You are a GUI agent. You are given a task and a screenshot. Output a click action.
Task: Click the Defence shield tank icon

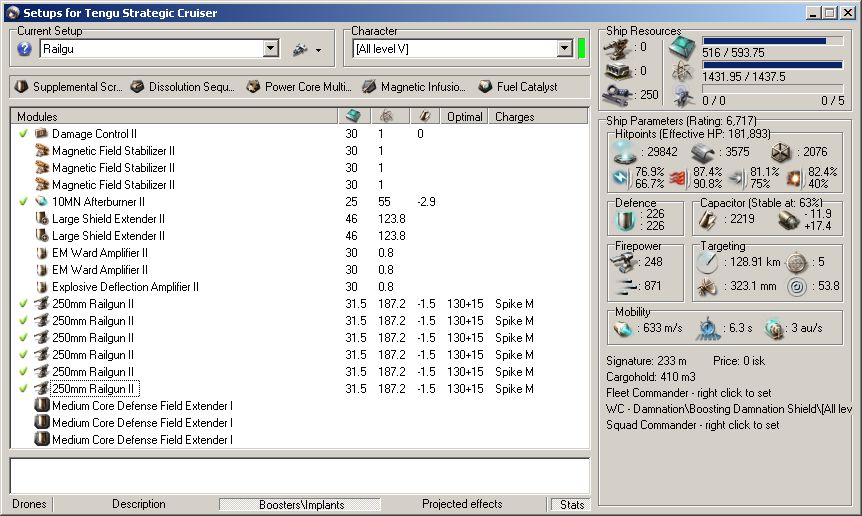click(x=625, y=220)
